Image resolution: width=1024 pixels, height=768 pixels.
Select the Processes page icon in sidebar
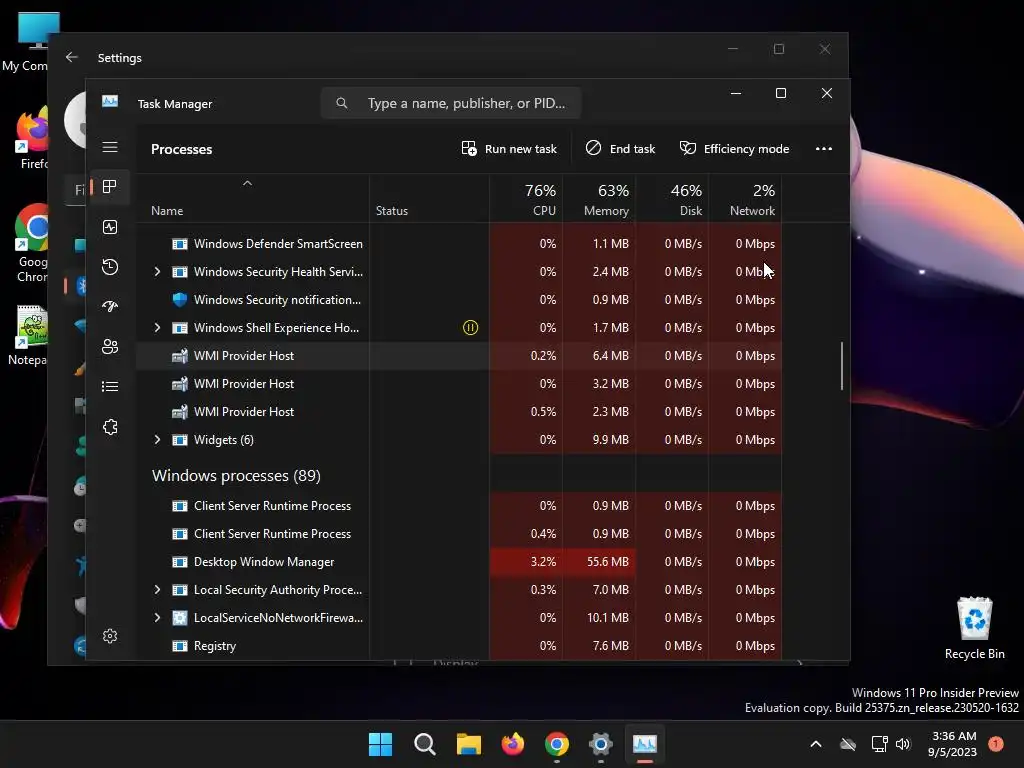click(x=110, y=187)
